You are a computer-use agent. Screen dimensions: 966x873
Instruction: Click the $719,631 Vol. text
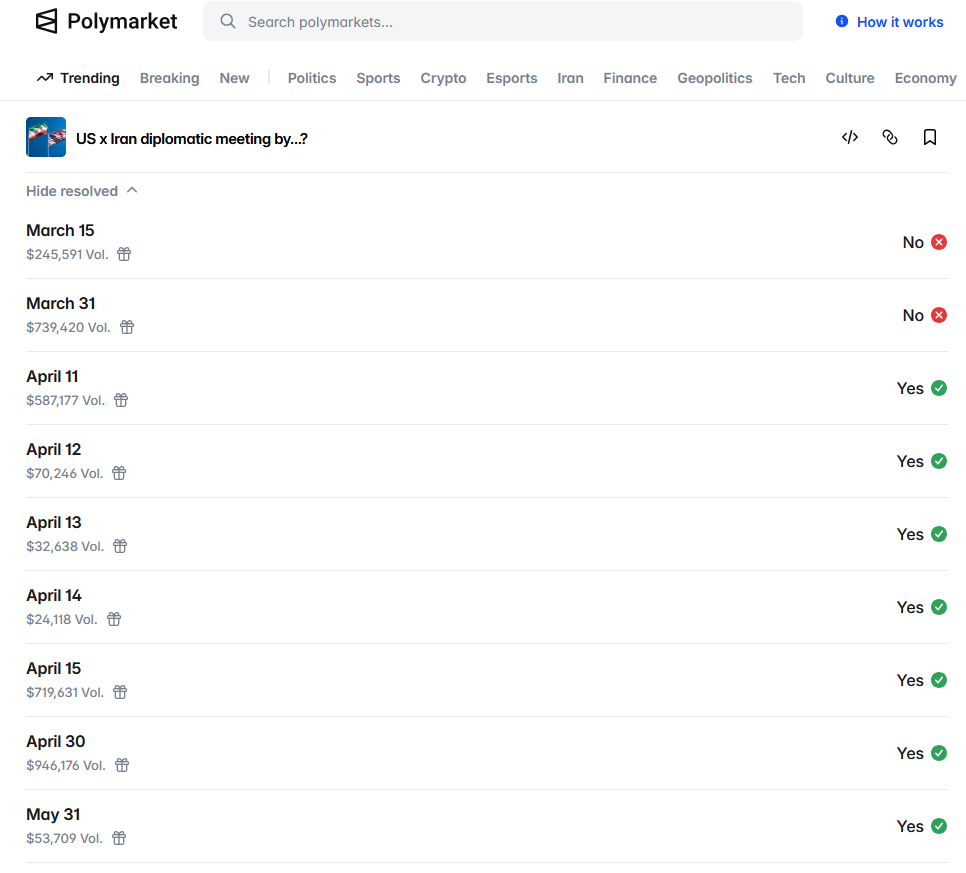coord(65,692)
